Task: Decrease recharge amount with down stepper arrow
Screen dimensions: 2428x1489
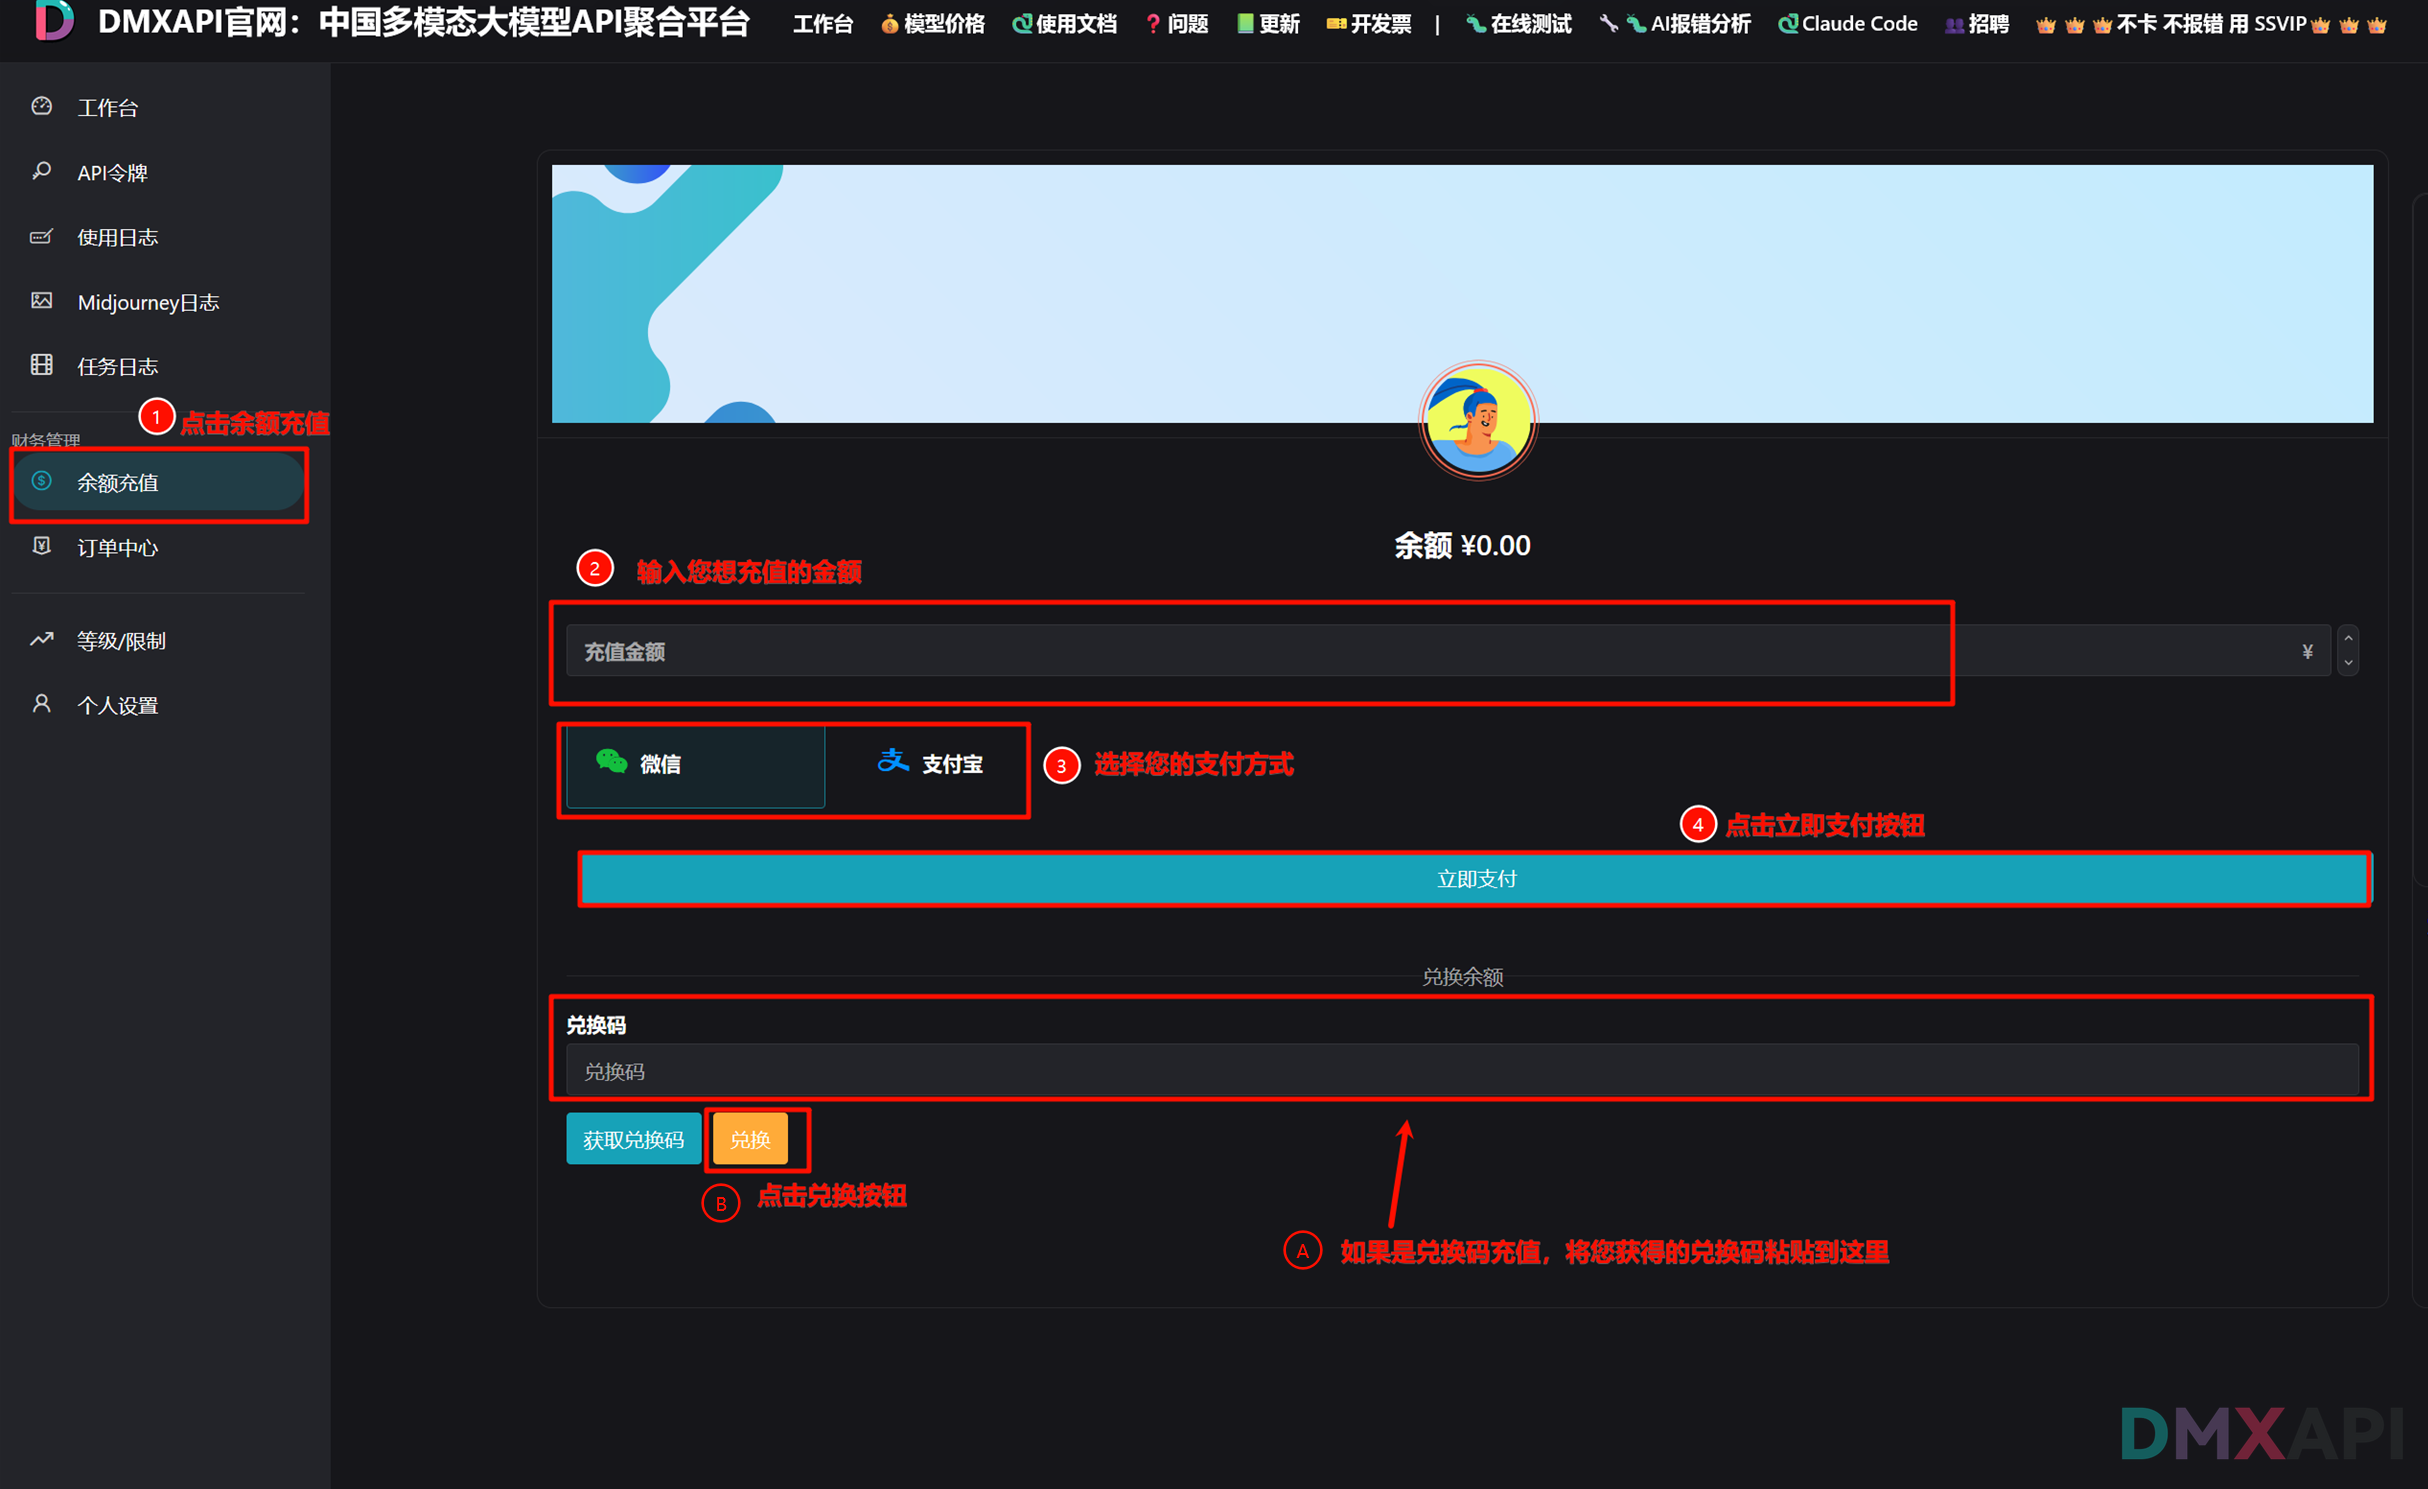Action: tap(2348, 662)
